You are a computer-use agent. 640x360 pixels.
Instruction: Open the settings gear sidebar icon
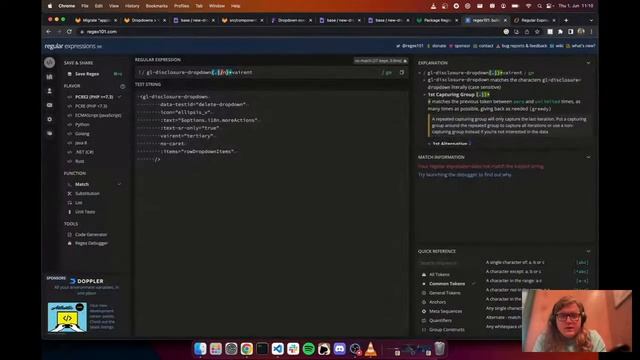tap(49, 119)
